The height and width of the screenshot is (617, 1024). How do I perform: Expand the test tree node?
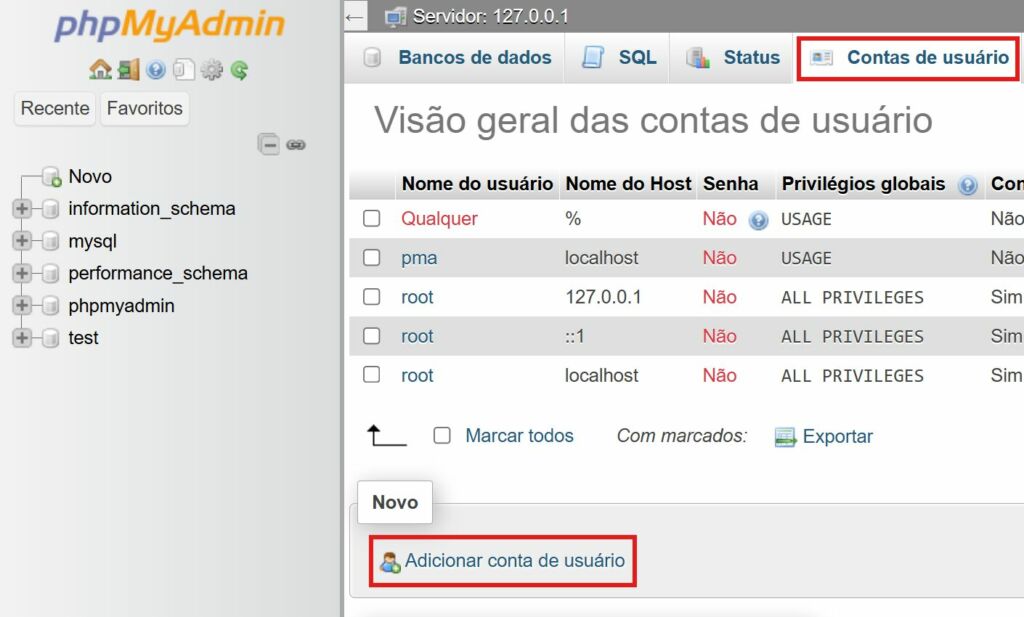pos(22,338)
